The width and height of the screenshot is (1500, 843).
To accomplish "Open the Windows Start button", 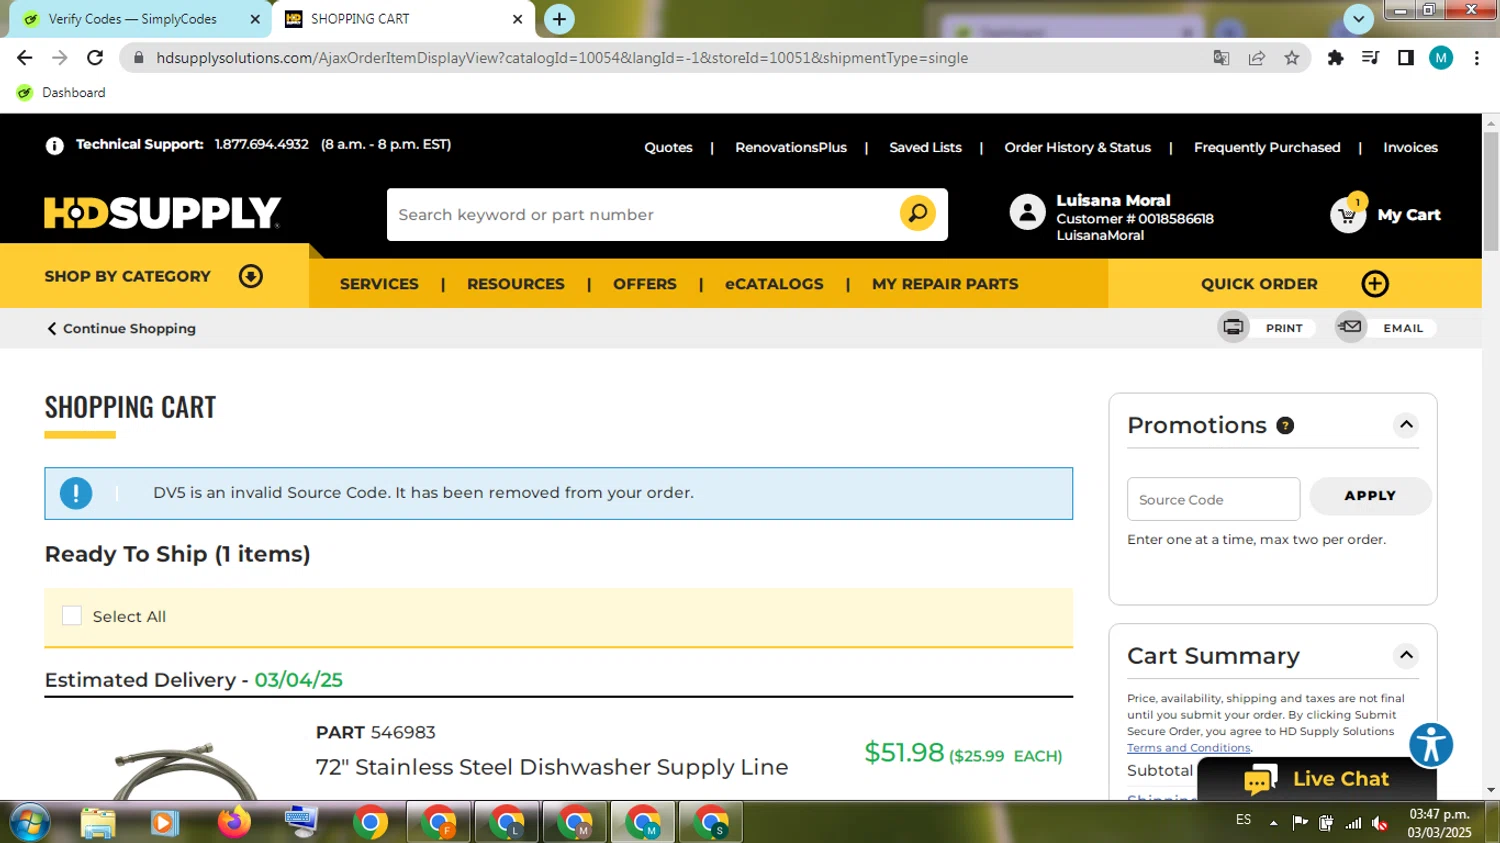I will click(x=29, y=823).
